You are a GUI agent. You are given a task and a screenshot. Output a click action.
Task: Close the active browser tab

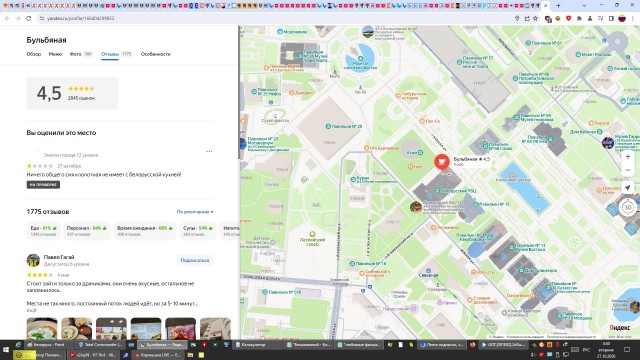[546, 6]
